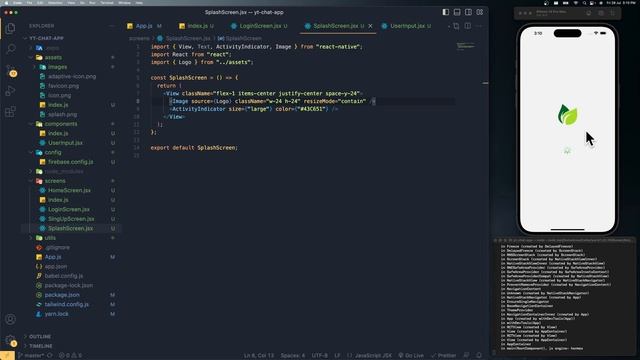The width and height of the screenshot is (640, 360).
Task: Open LoginScreen.jsx in explorer tree
Action: point(69,209)
